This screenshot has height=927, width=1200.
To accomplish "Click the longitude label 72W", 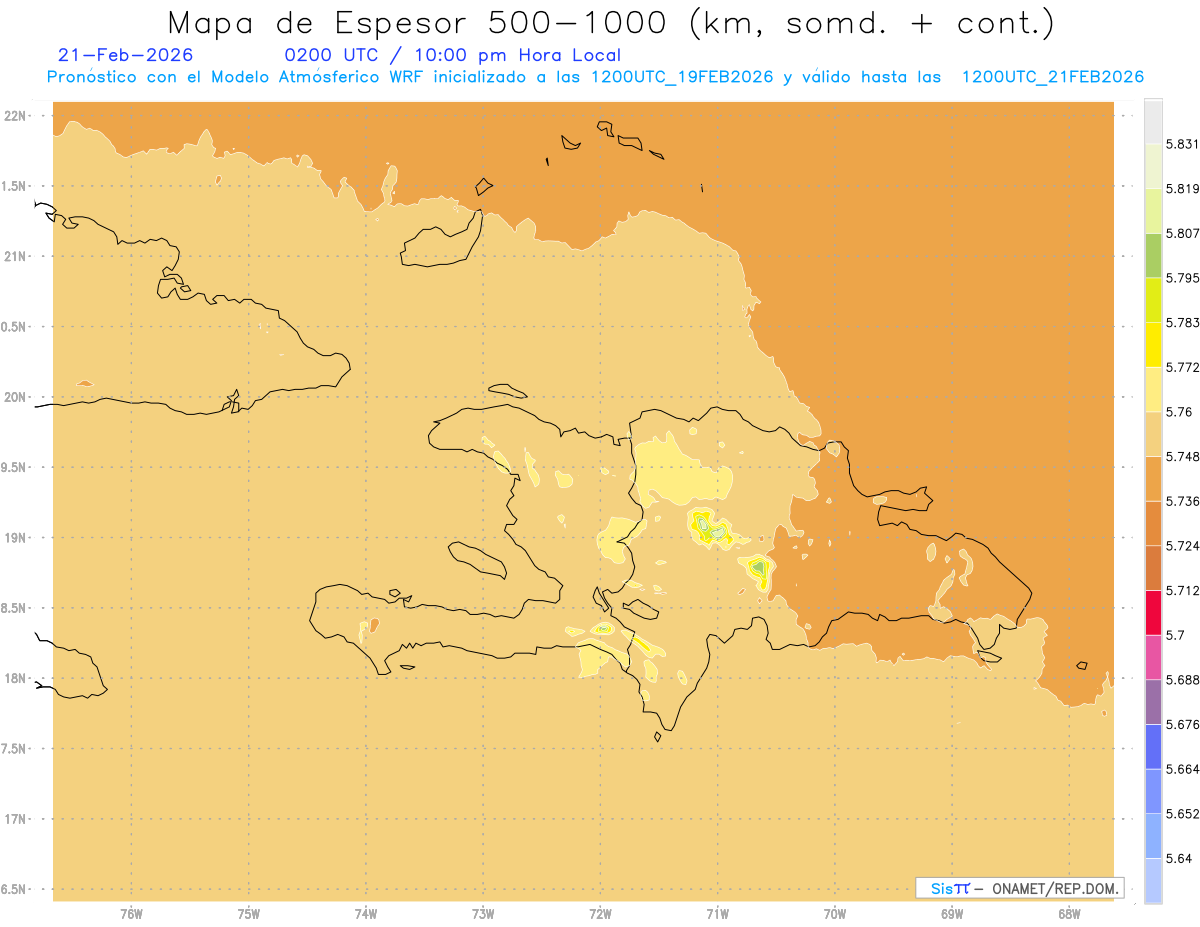I will click(601, 913).
